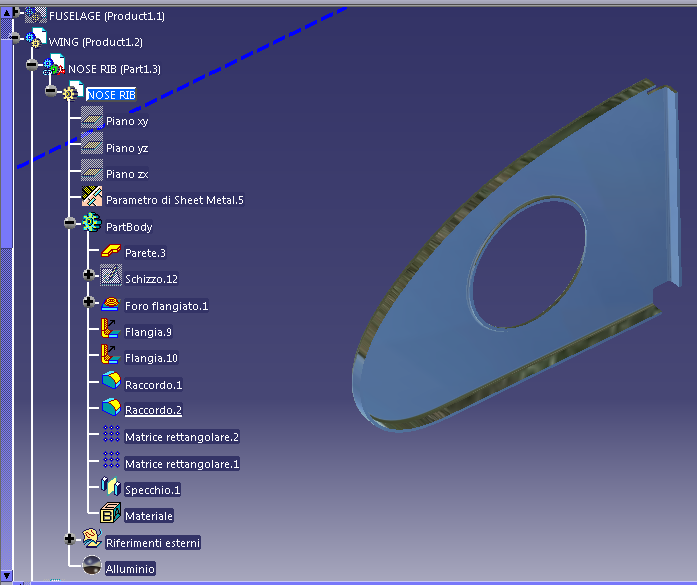
Task: Select the Riferimenti esterni label
Action: coord(153,543)
